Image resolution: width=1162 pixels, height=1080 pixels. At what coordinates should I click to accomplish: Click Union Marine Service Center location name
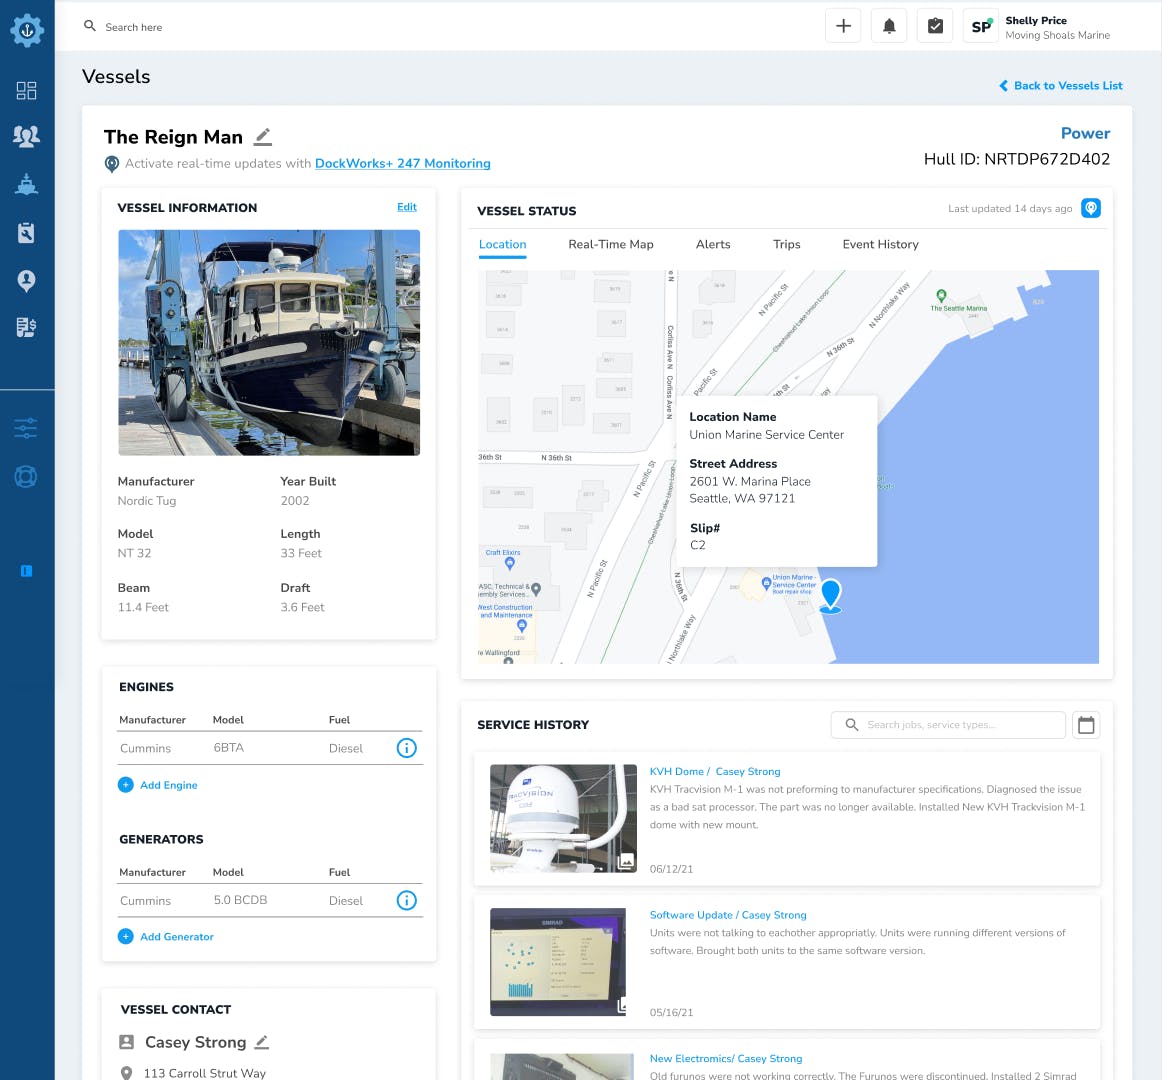[x=766, y=435]
